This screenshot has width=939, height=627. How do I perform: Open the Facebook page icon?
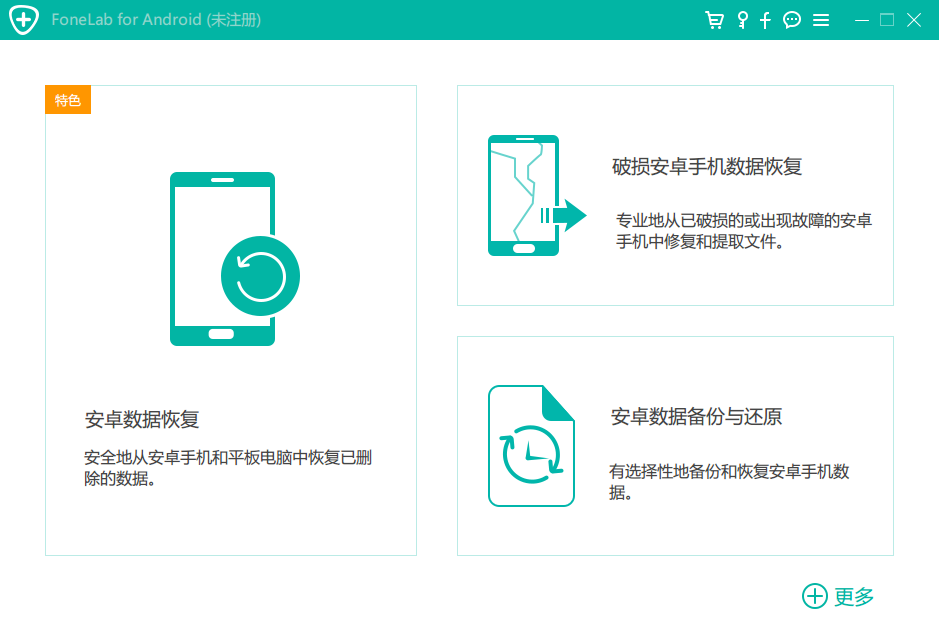point(765,20)
